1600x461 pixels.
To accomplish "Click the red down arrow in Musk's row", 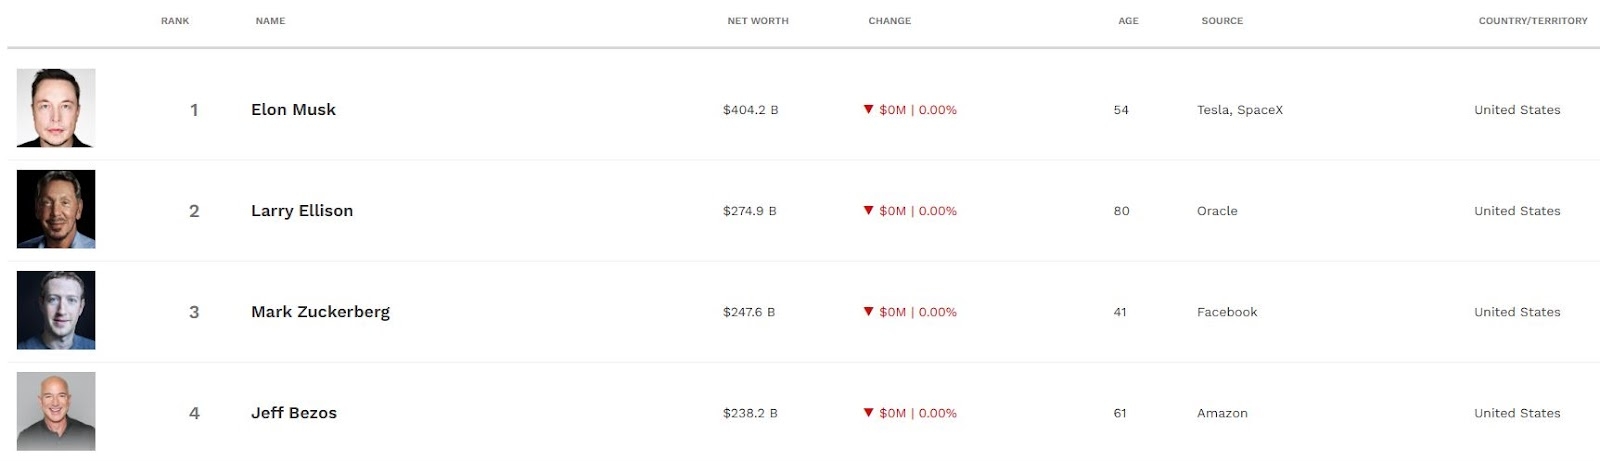I will [868, 109].
